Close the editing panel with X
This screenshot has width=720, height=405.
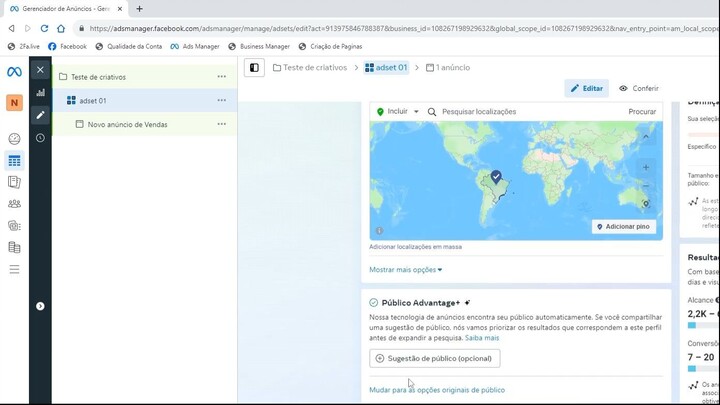click(x=40, y=70)
